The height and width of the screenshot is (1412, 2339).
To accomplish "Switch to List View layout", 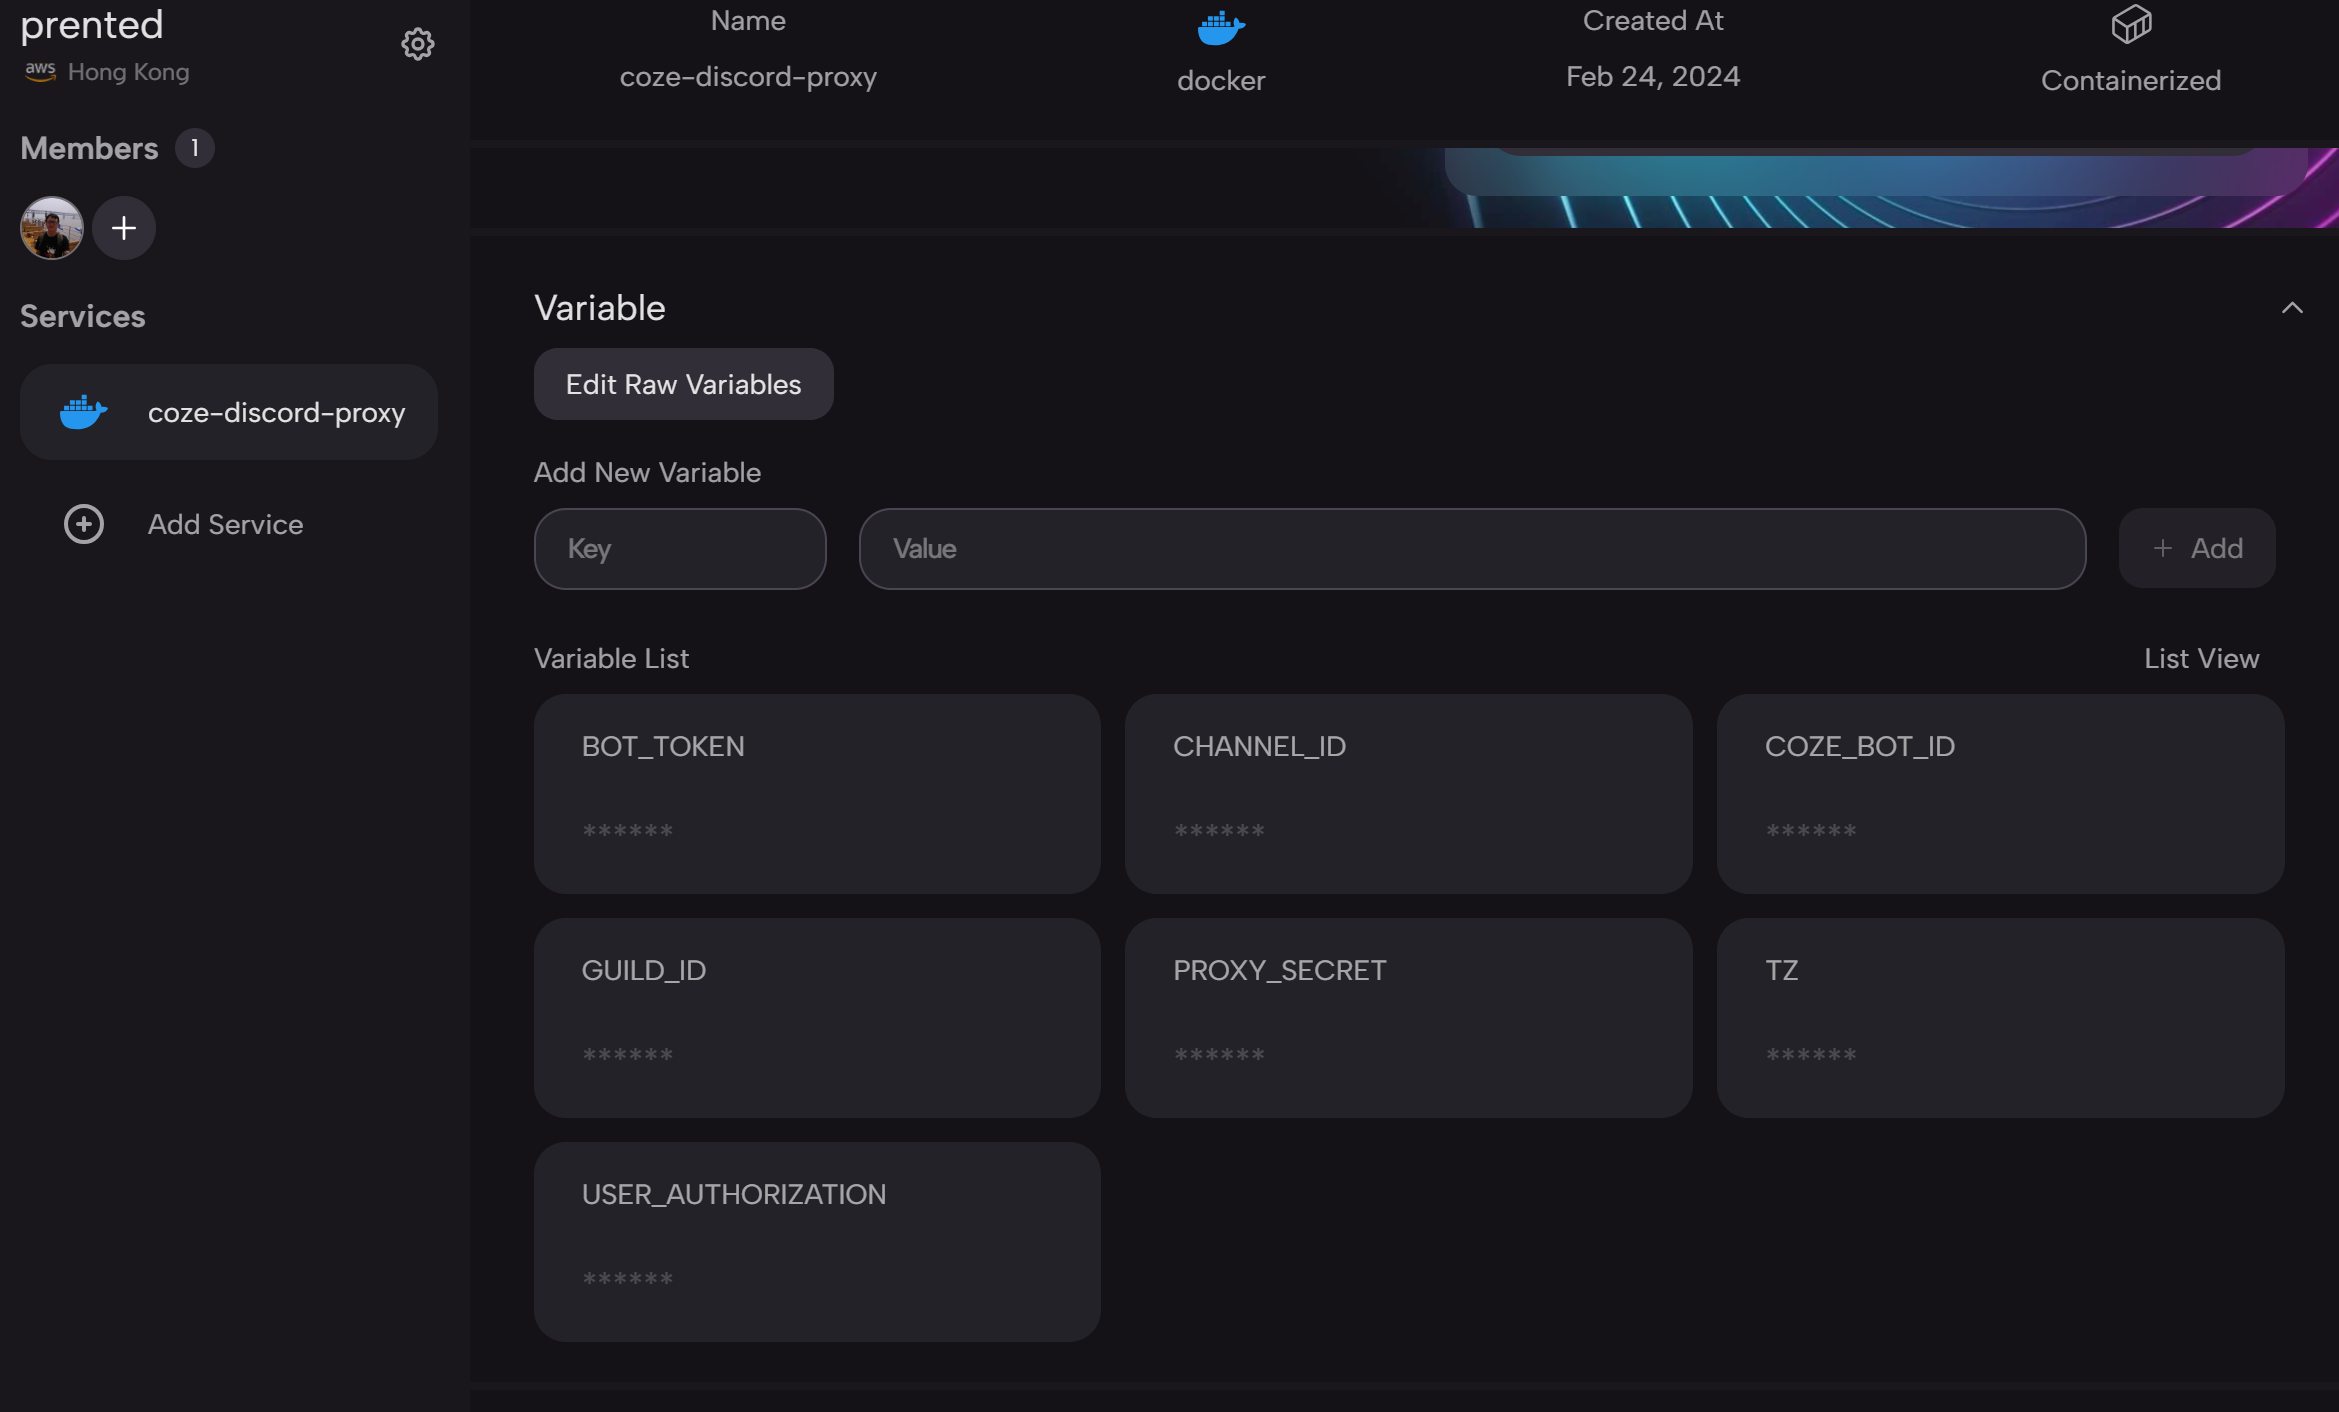I will [x=2200, y=658].
